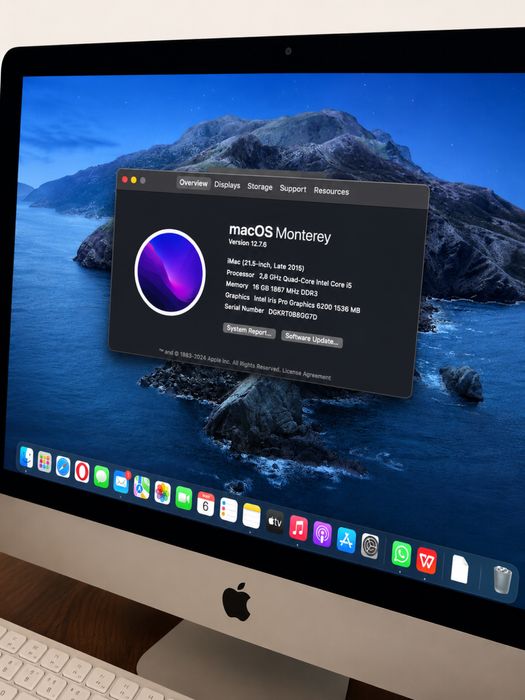This screenshot has width=525, height=700.
Task: Select the Overview tab
Action: click(x=193, y=183)
